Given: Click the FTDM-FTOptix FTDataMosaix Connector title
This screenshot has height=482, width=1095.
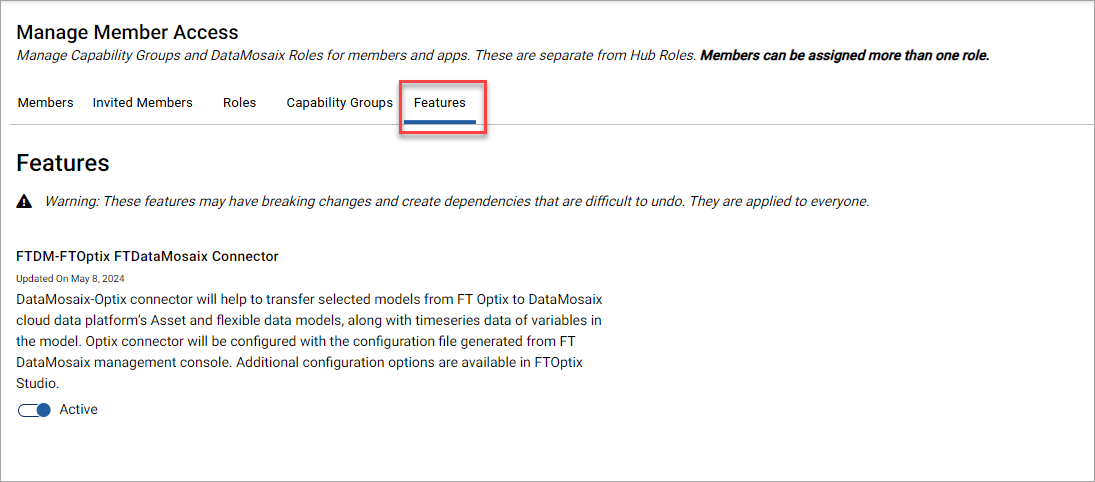Looking at the screenshot, I should (147, 256).
